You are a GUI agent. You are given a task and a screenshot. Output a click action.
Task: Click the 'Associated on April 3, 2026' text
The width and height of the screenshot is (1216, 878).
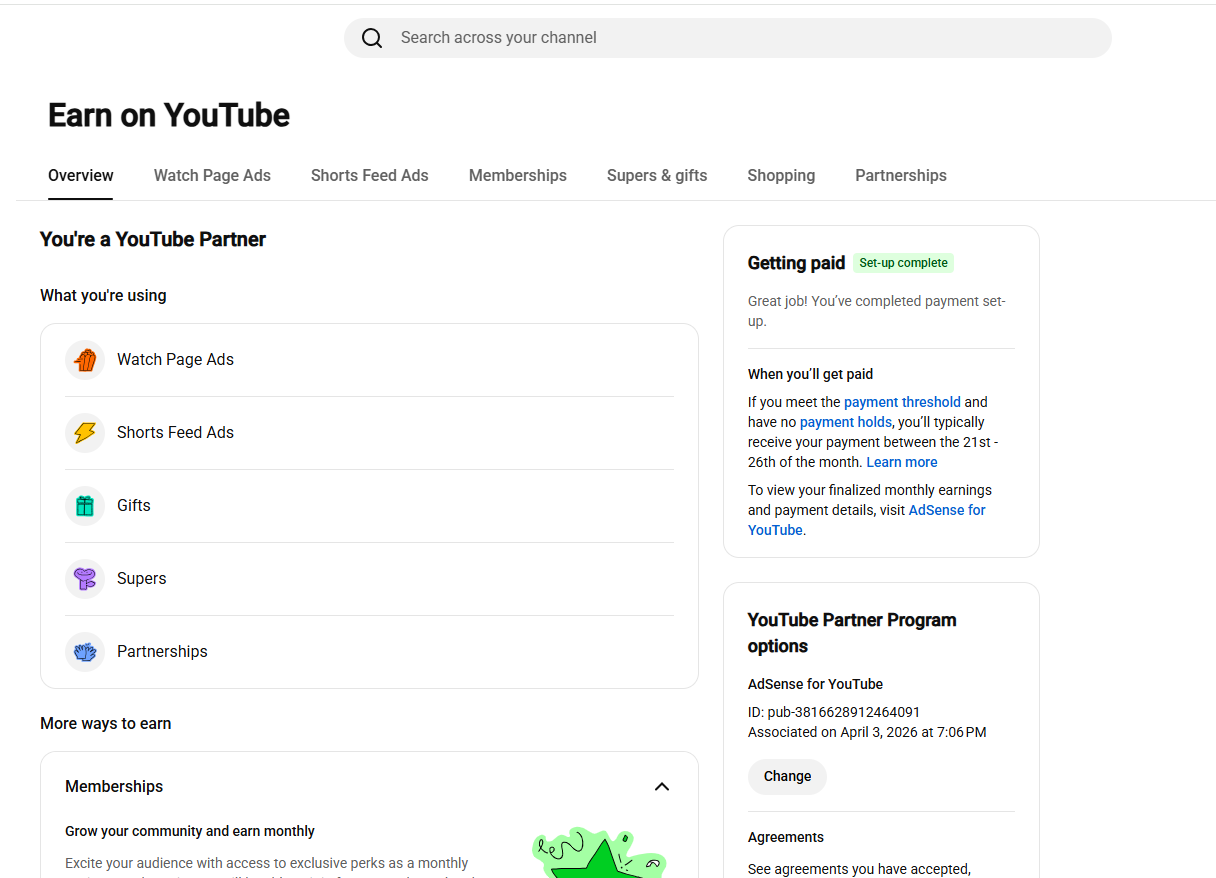867,732
